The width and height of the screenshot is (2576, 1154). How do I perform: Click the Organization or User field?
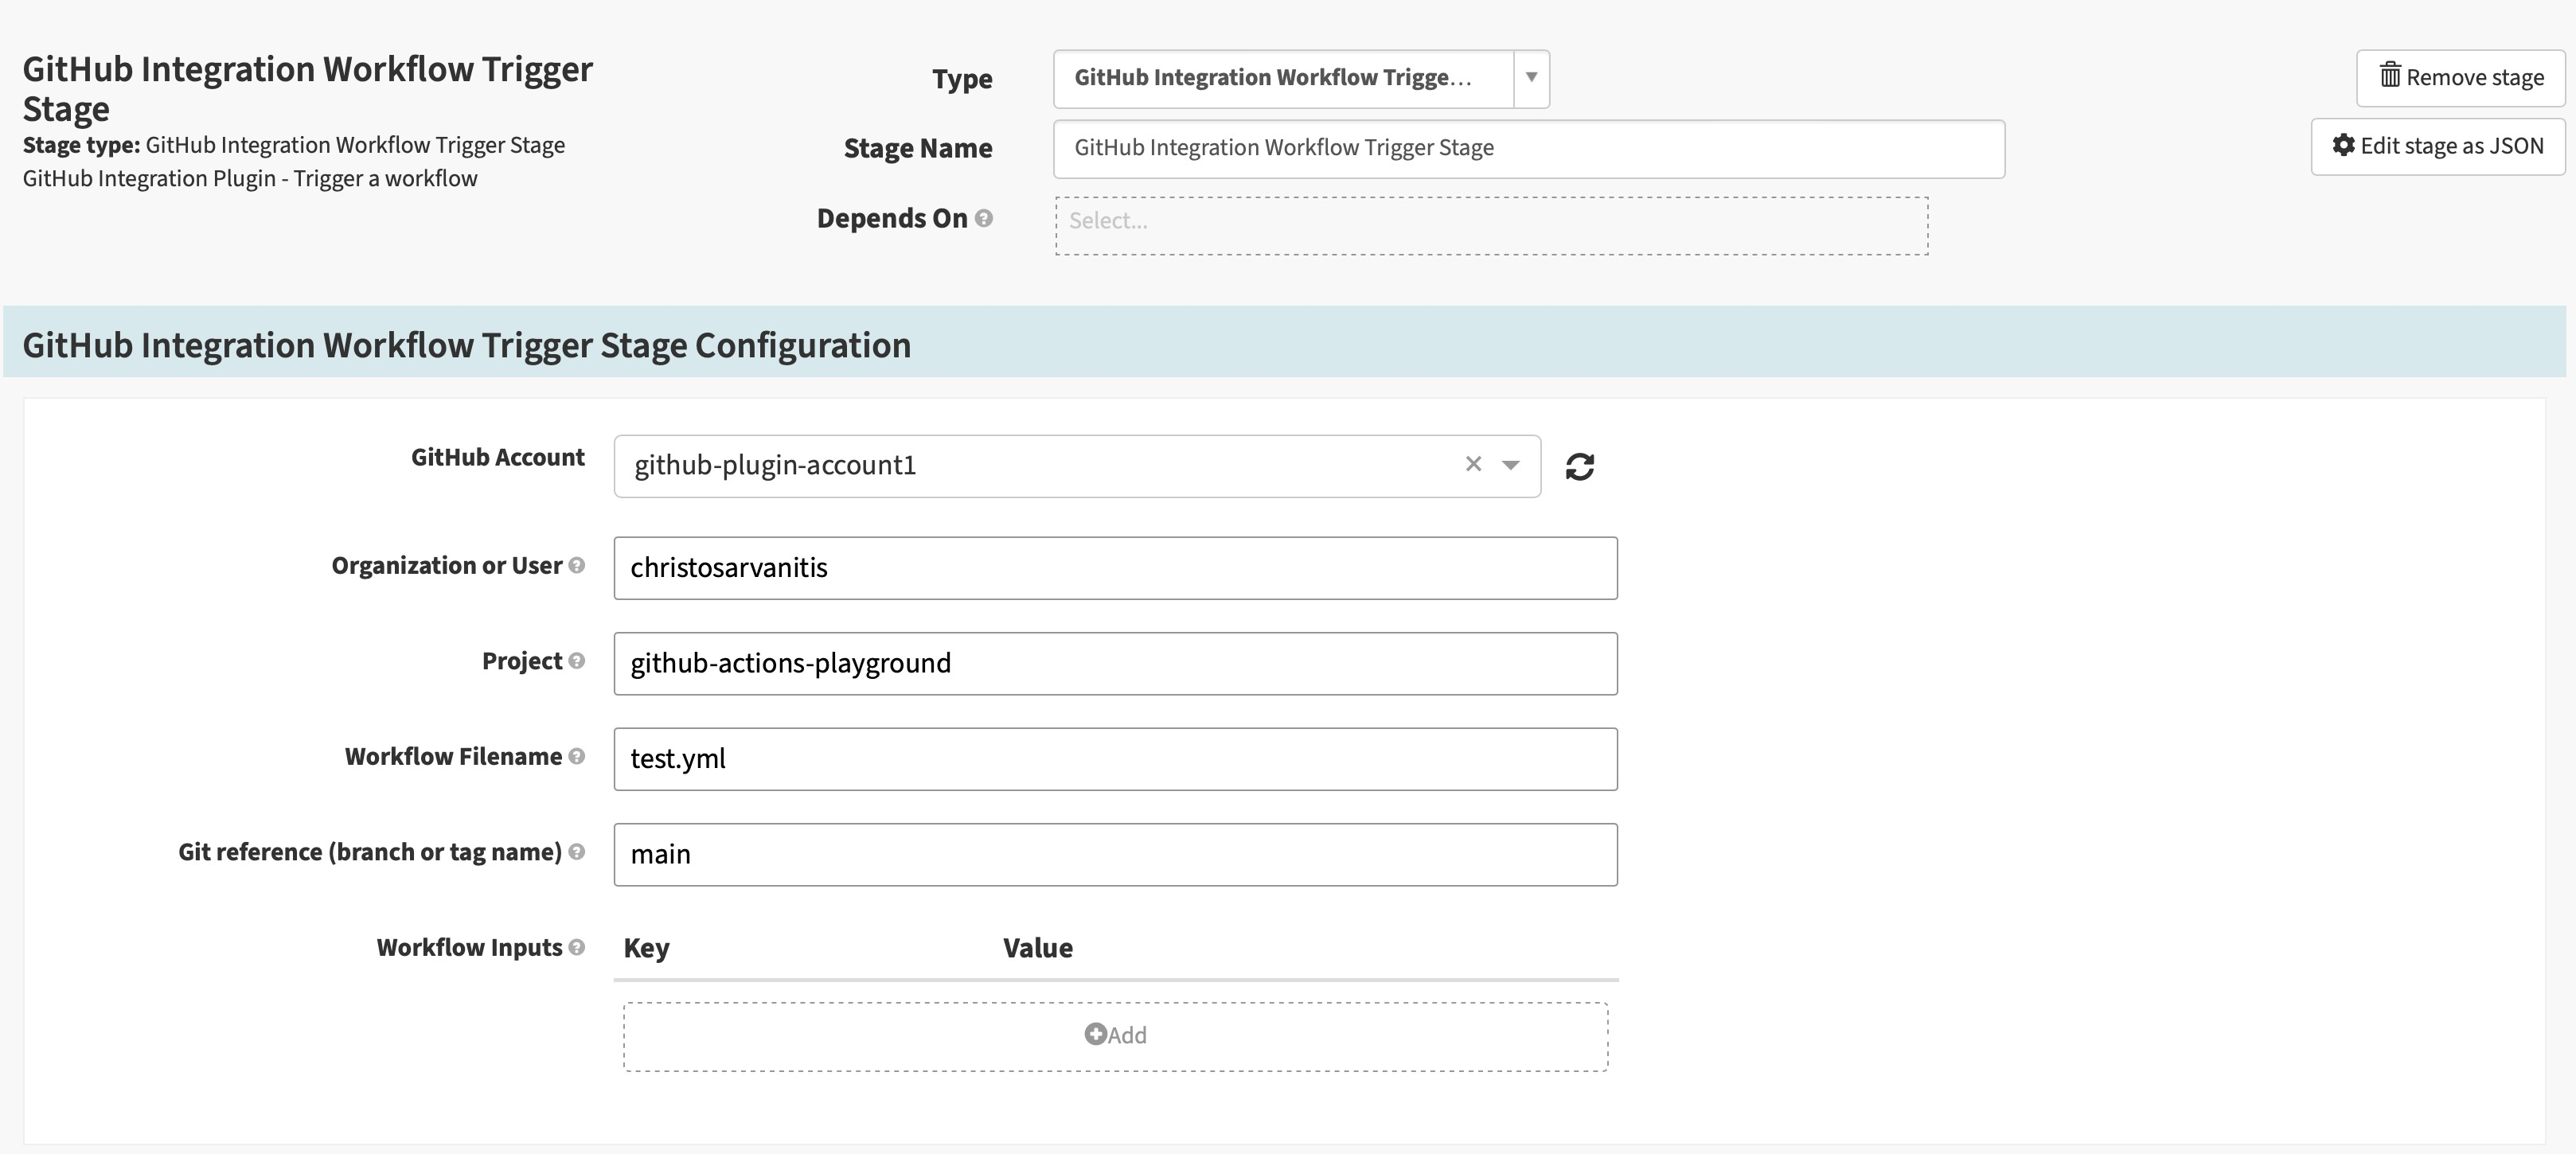point(1115,568)
